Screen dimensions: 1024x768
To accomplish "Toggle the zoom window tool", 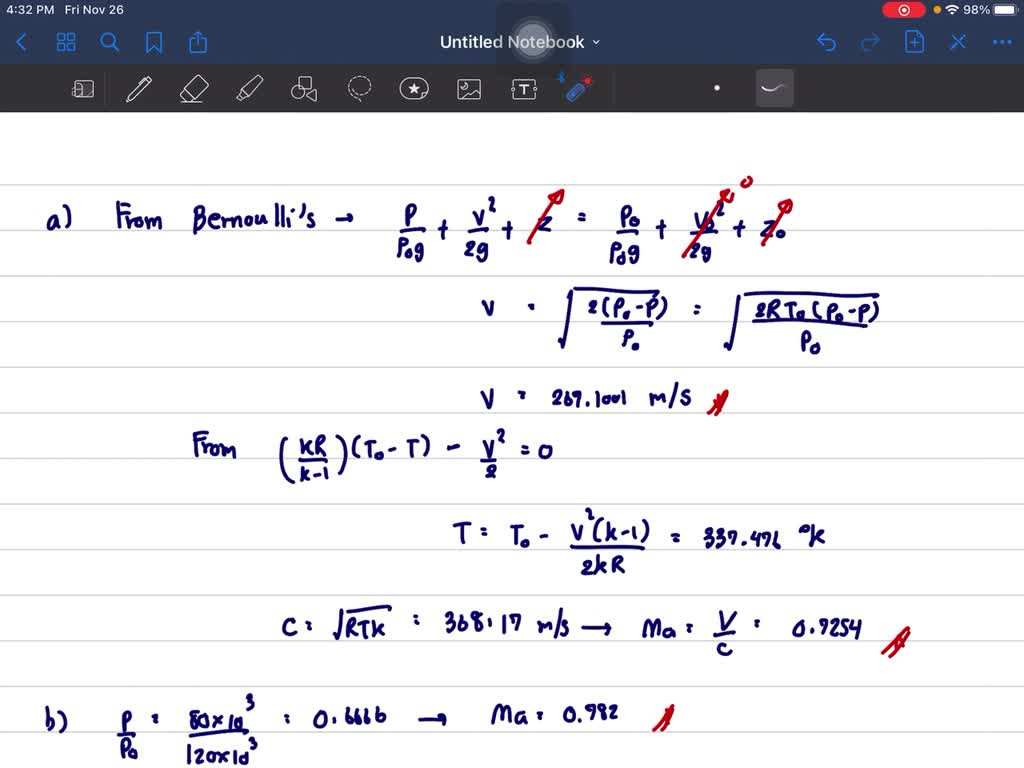I will (x=83, y=89).
